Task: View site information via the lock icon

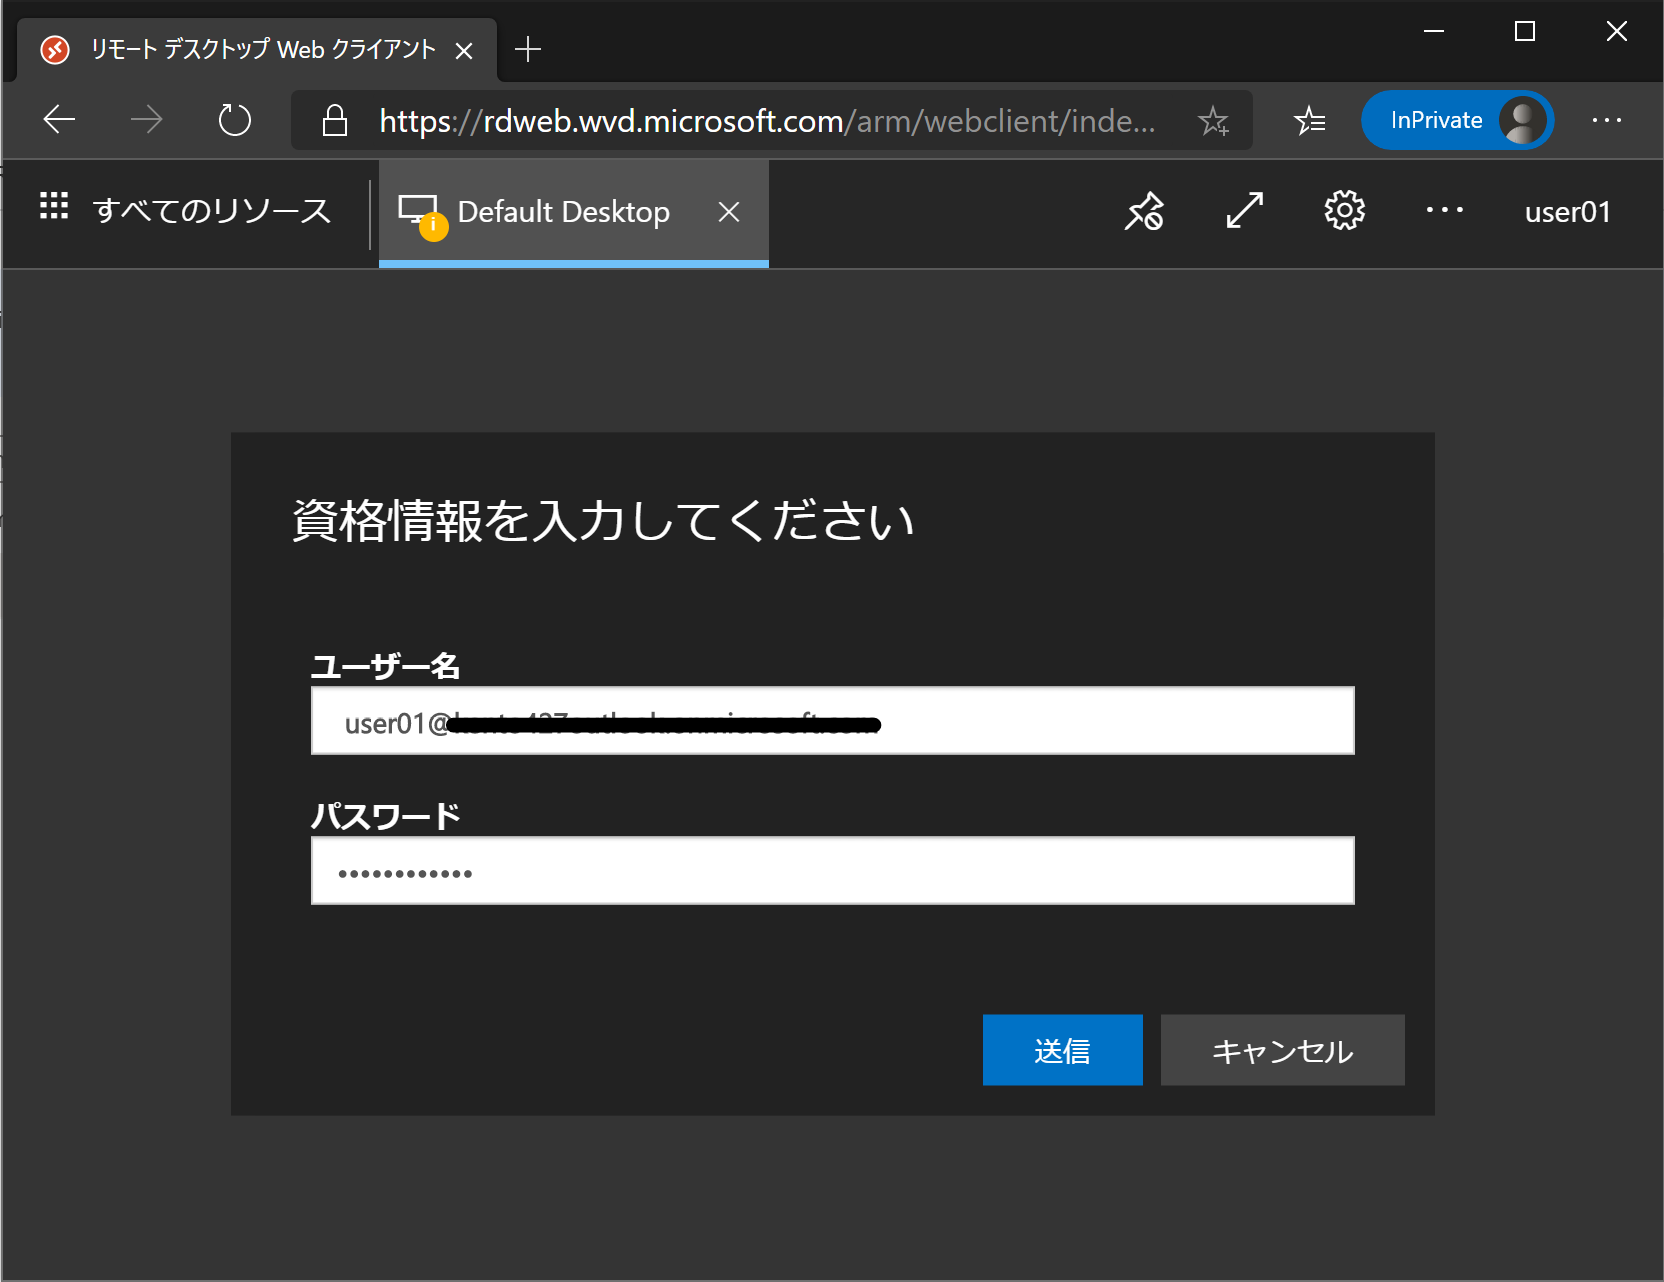Action: coord(334,120)
